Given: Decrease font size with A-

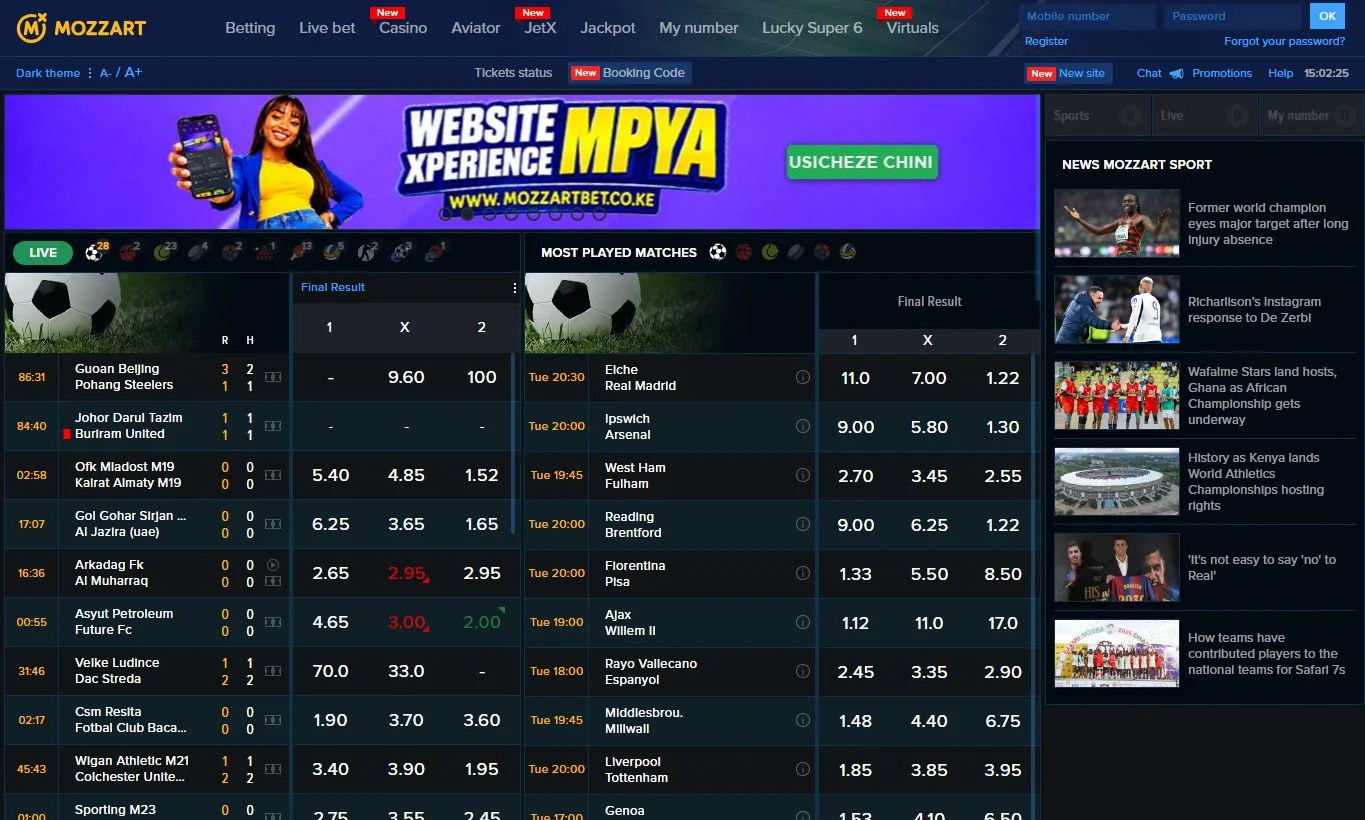Looking at the screenshot, I should pos(105,73).
